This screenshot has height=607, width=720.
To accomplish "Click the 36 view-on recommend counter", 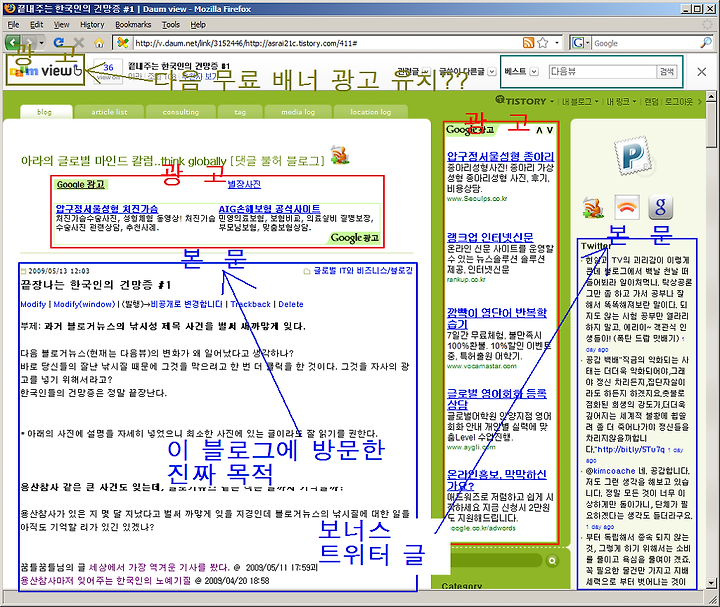I will point(108,71).
